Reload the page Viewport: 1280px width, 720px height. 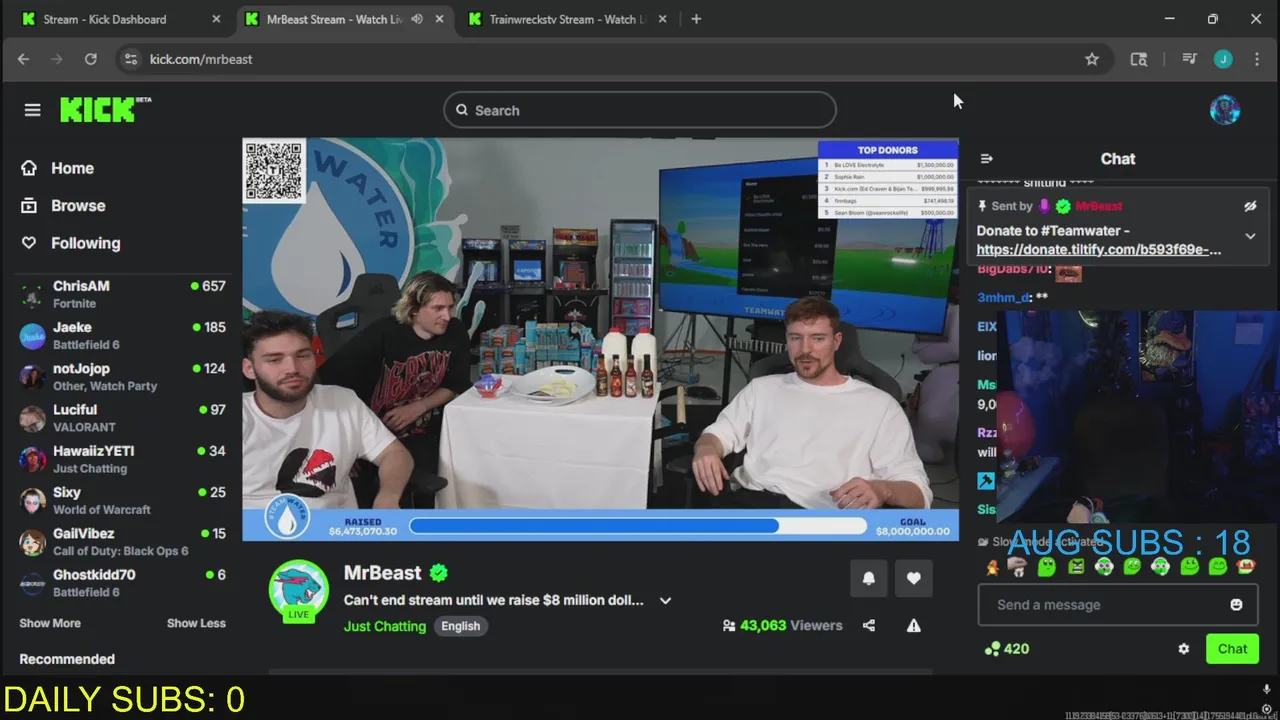[x=90, y=59]
